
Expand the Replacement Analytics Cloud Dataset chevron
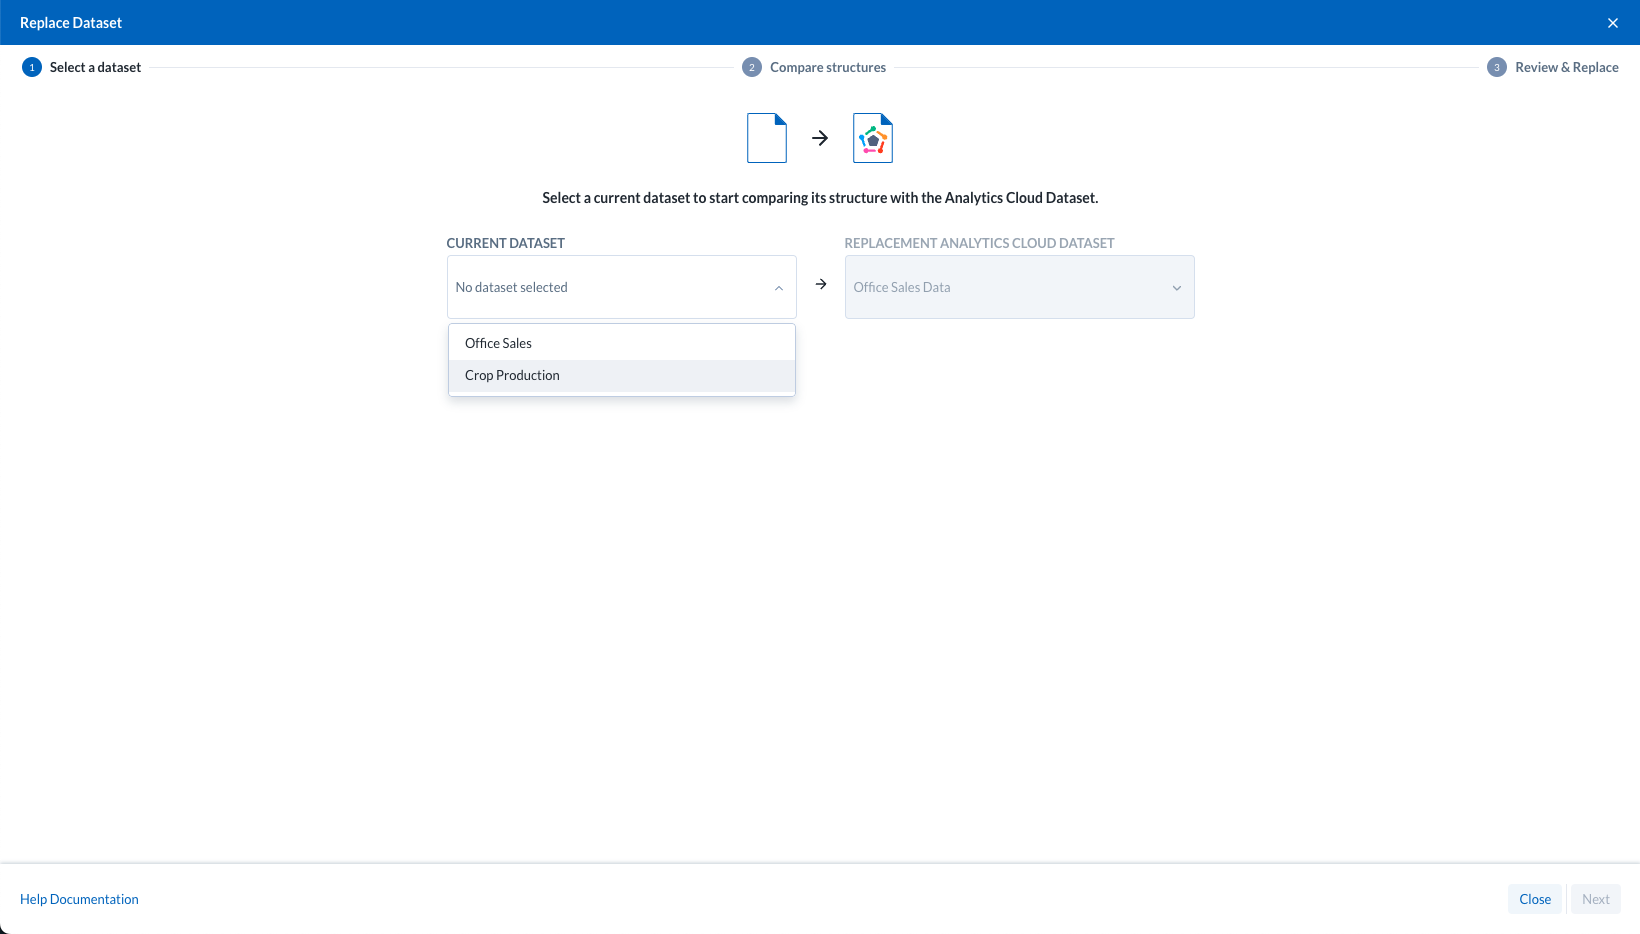[x=1176, y=288]
